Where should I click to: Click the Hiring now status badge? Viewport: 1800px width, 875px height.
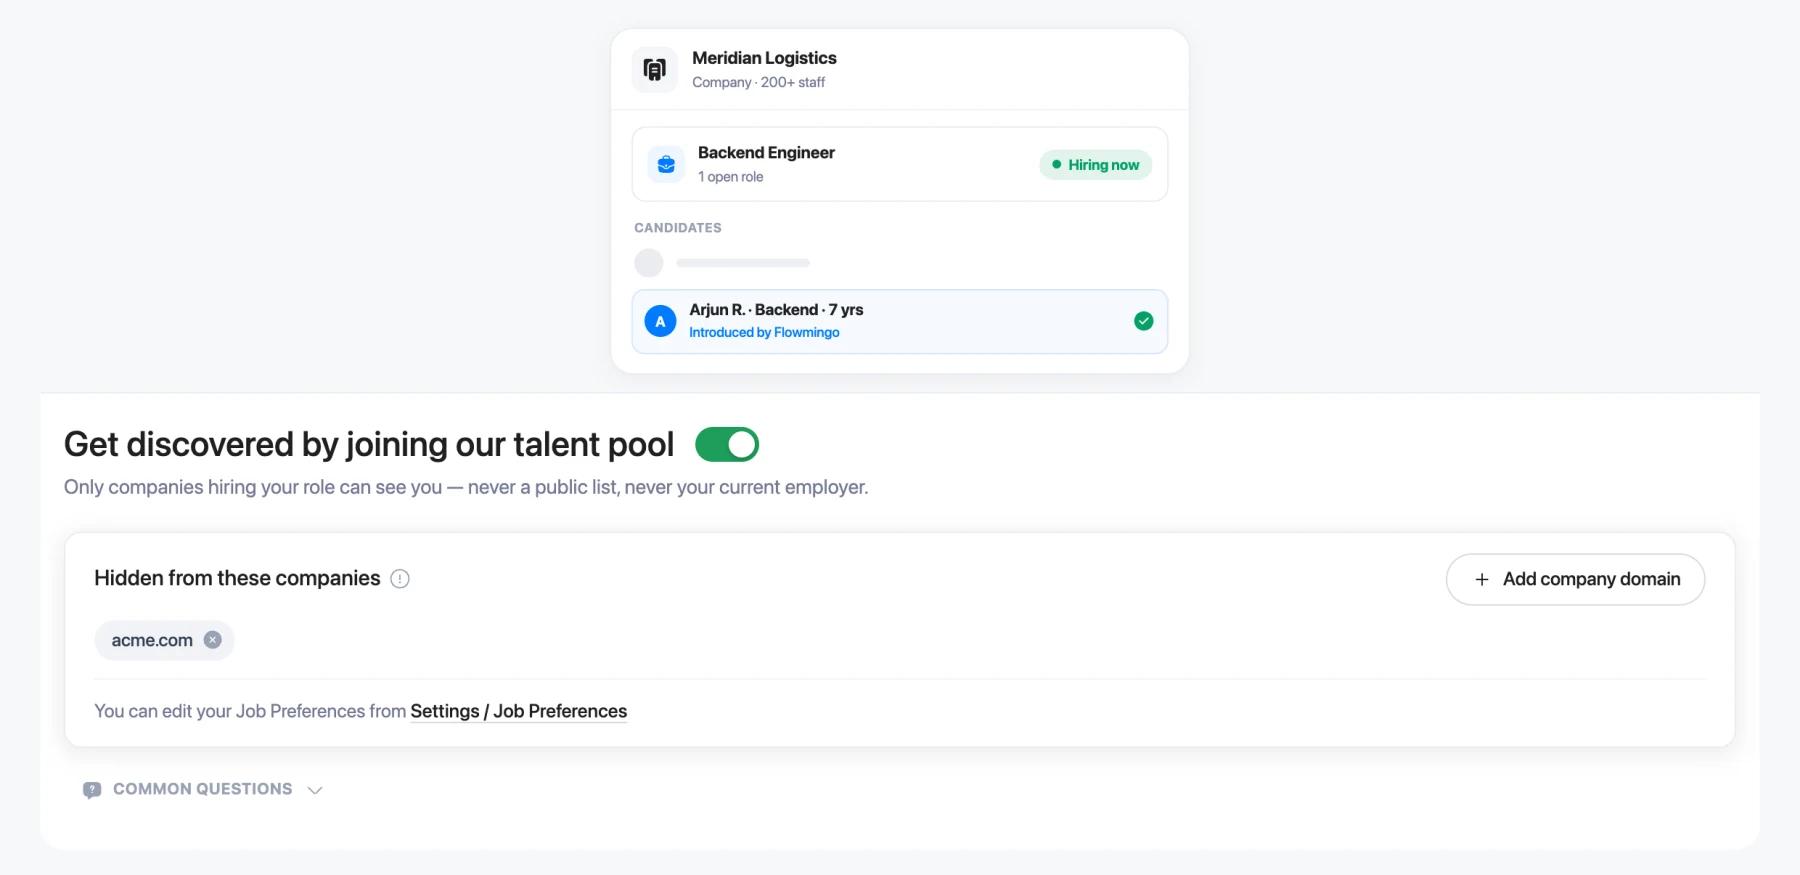coord(1096,164)
